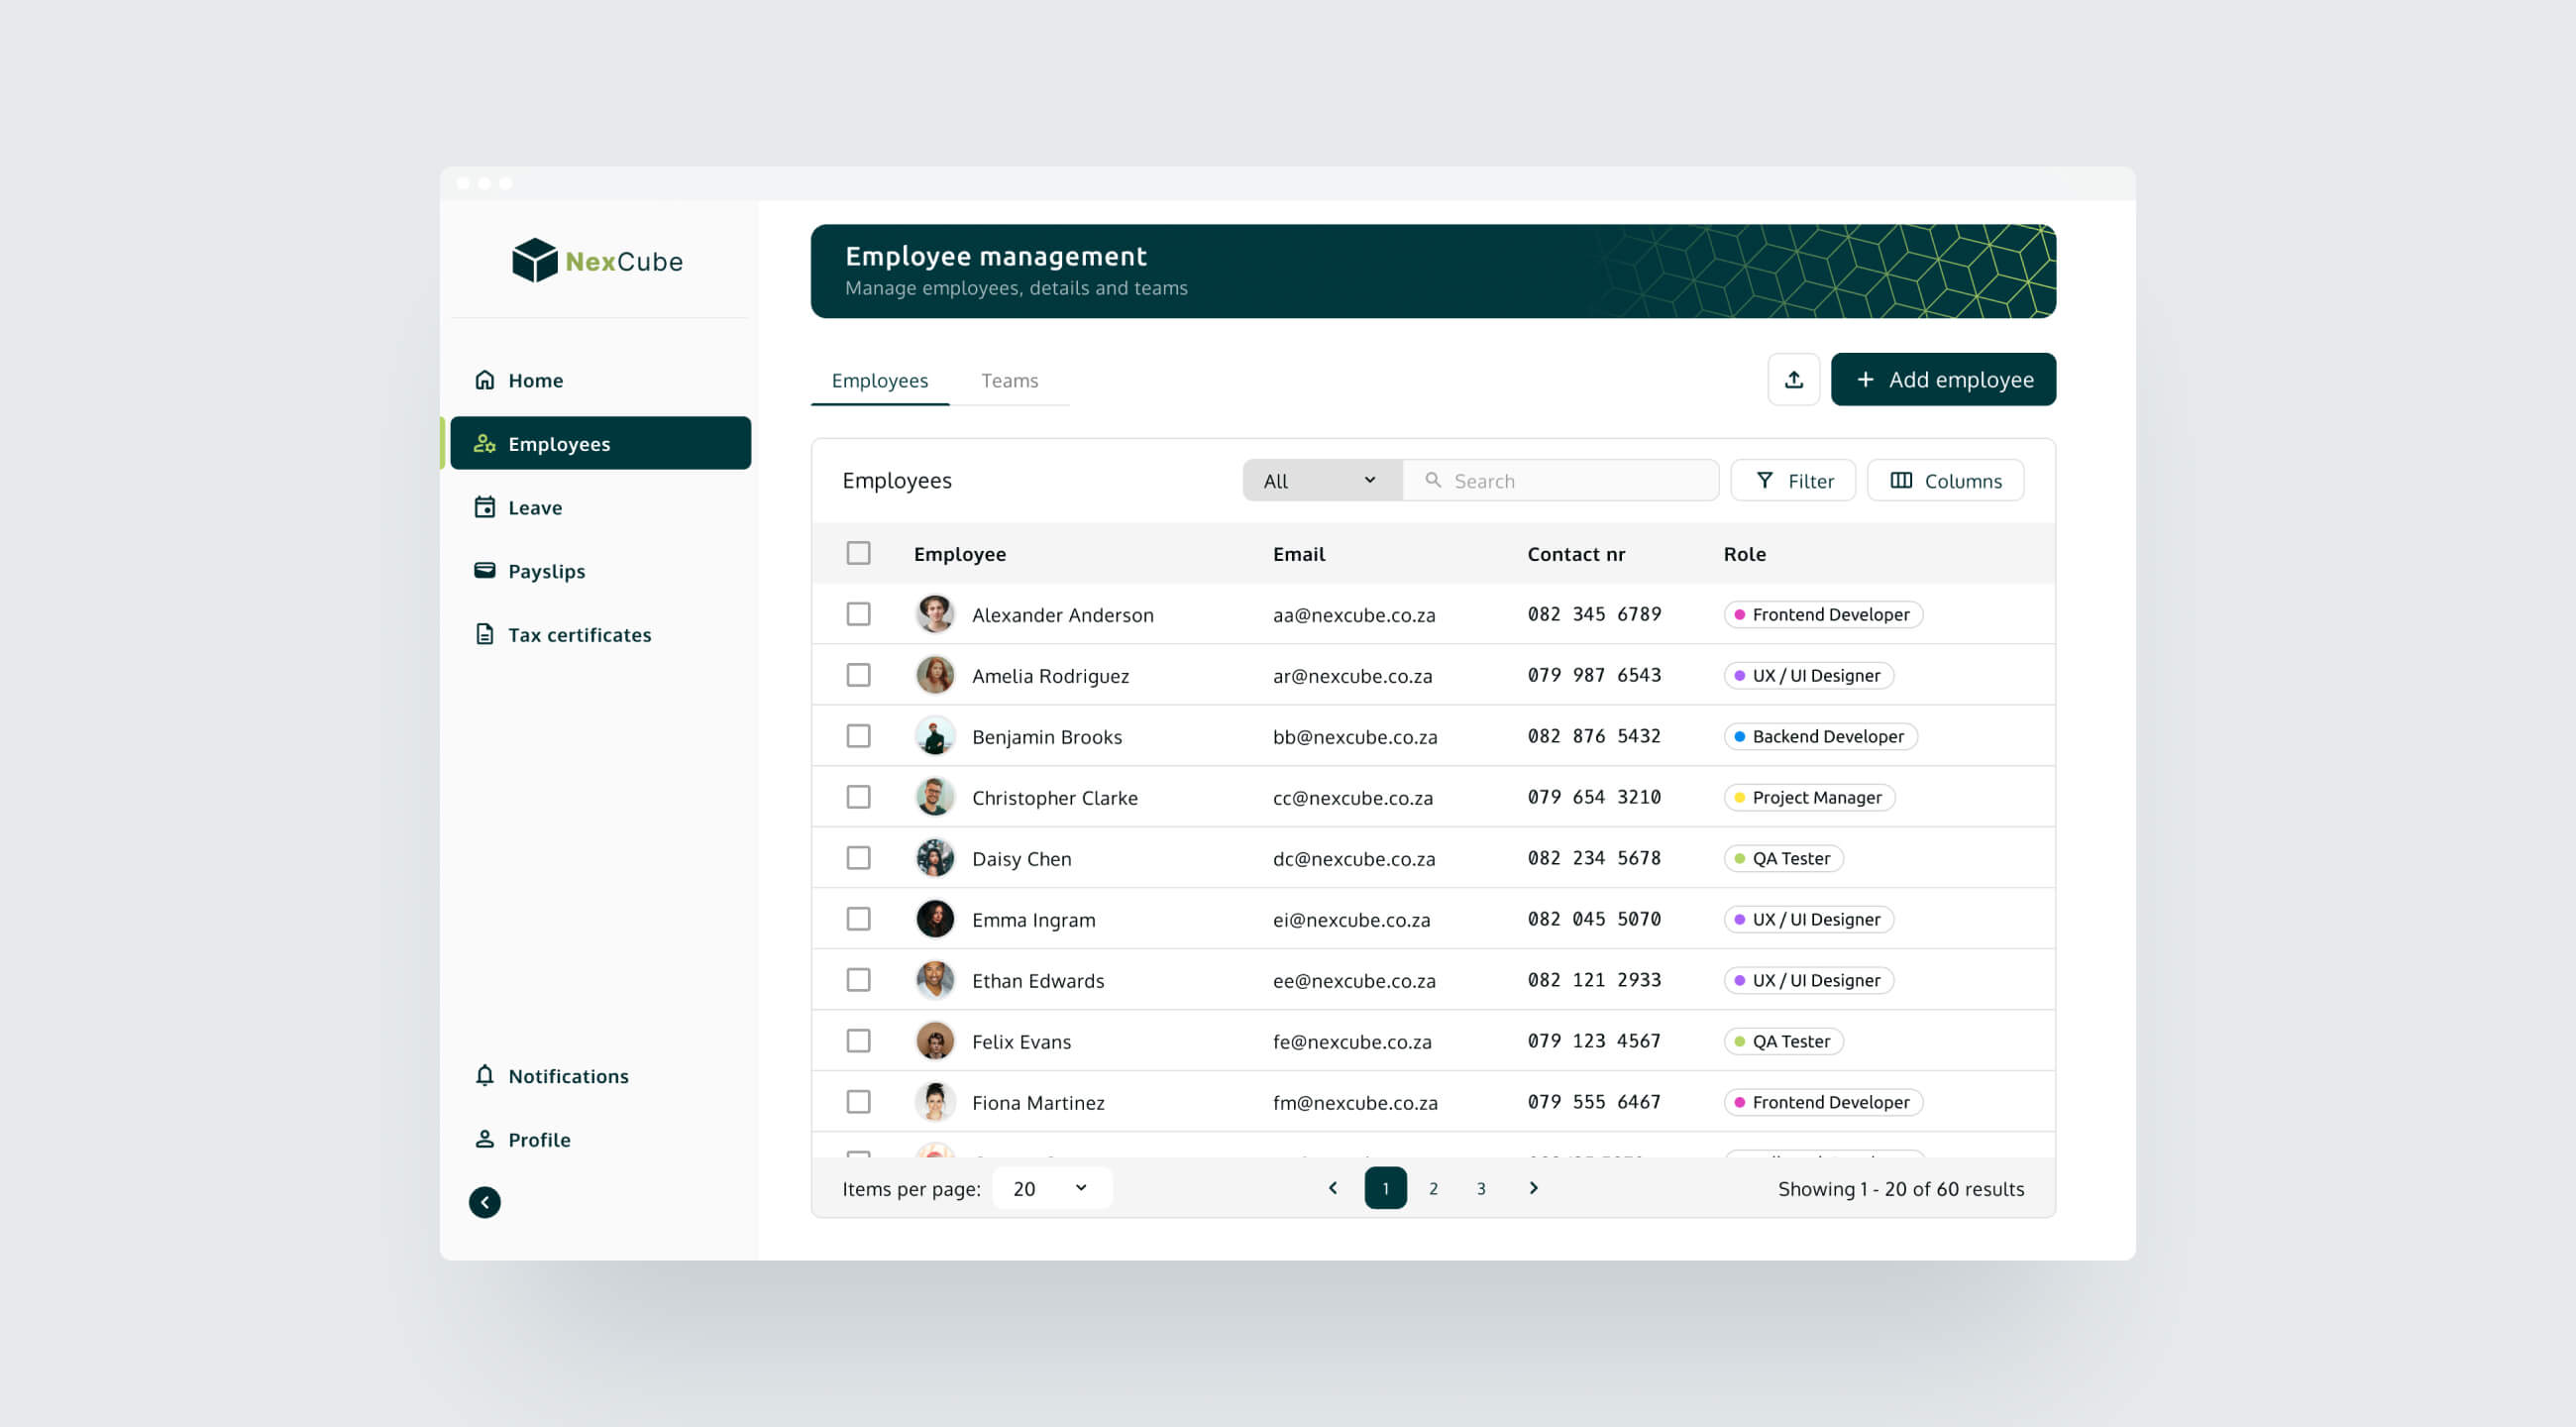The height and width of the screenshot is (1427, 2576).
Task: Open the Columns button
Action: tap(1945, 480)
